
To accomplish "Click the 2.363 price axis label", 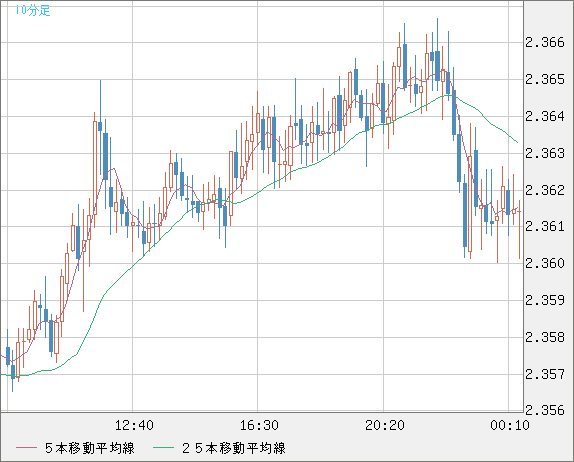I will tap(545, 153).
